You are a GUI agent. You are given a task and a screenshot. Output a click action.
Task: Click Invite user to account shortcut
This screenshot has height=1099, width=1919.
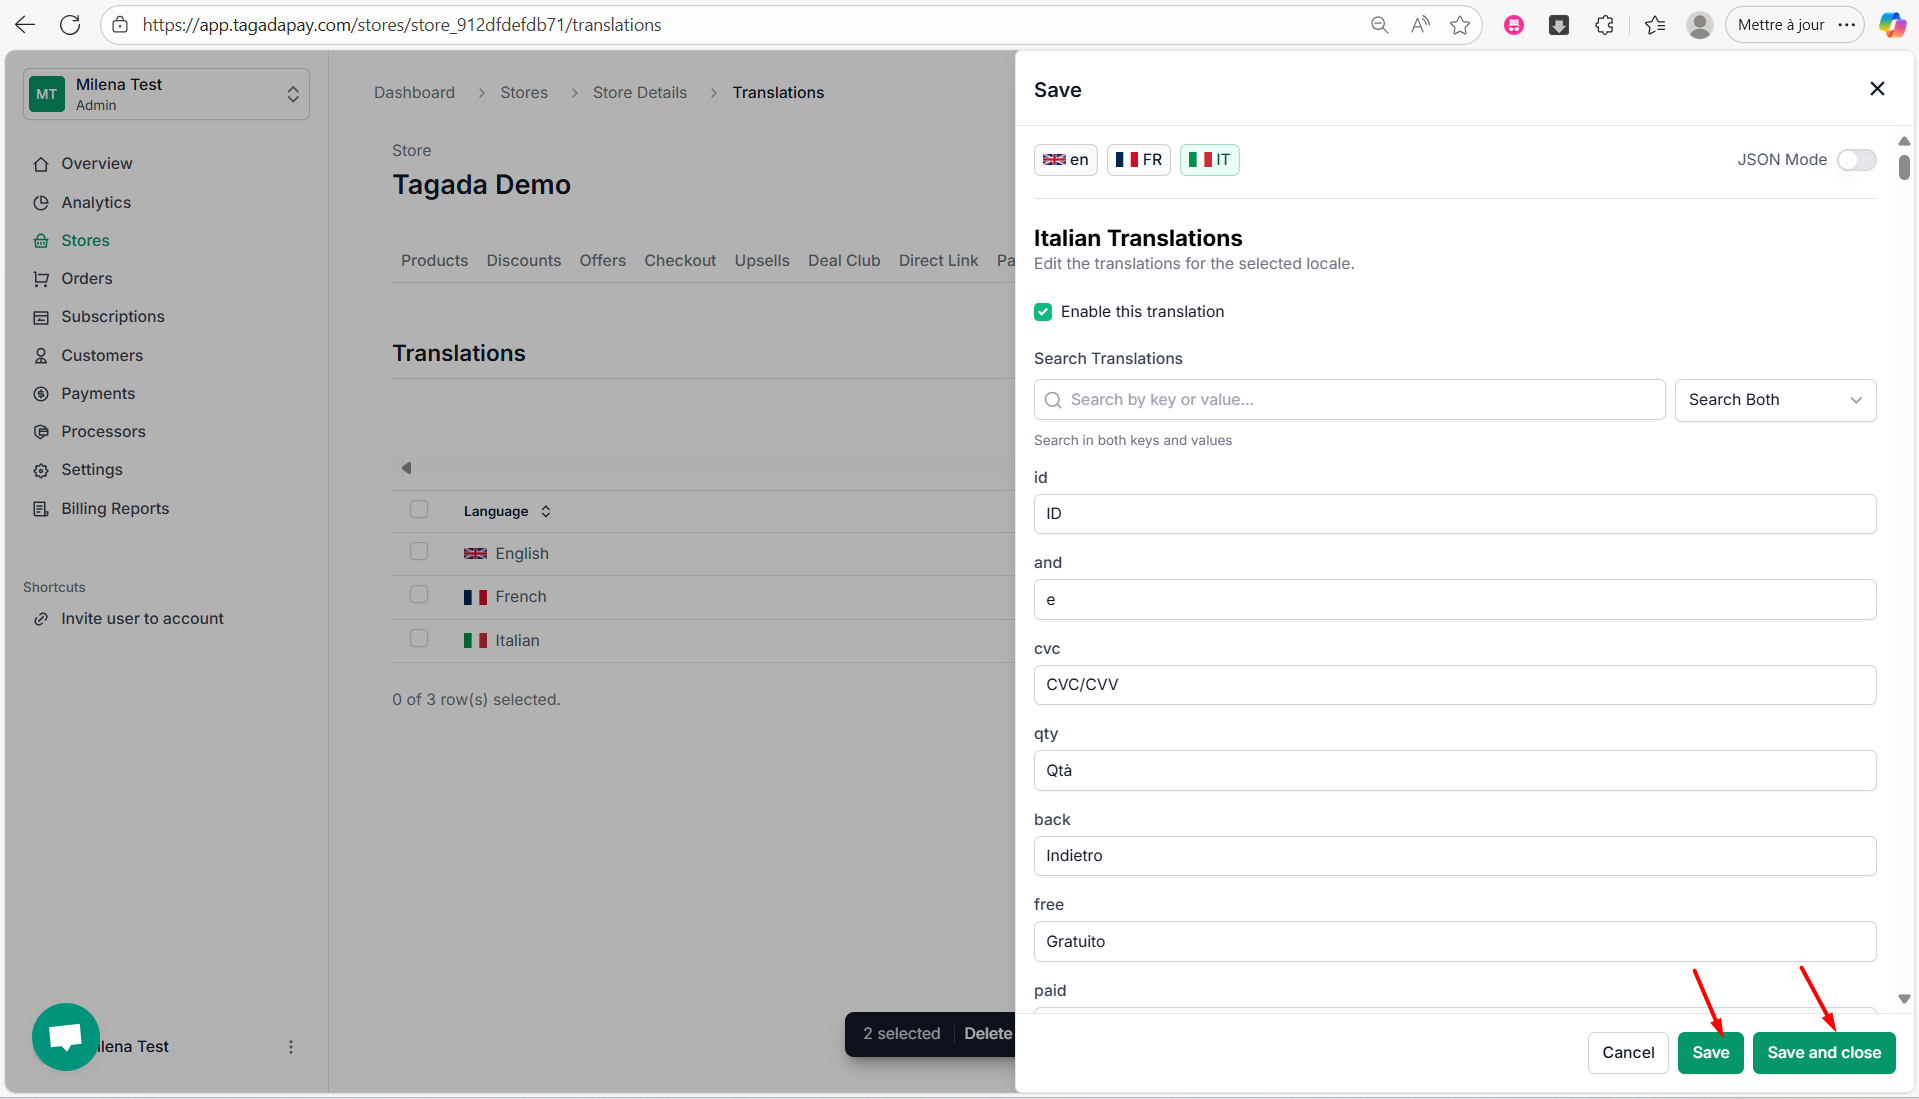click(142, 618)
